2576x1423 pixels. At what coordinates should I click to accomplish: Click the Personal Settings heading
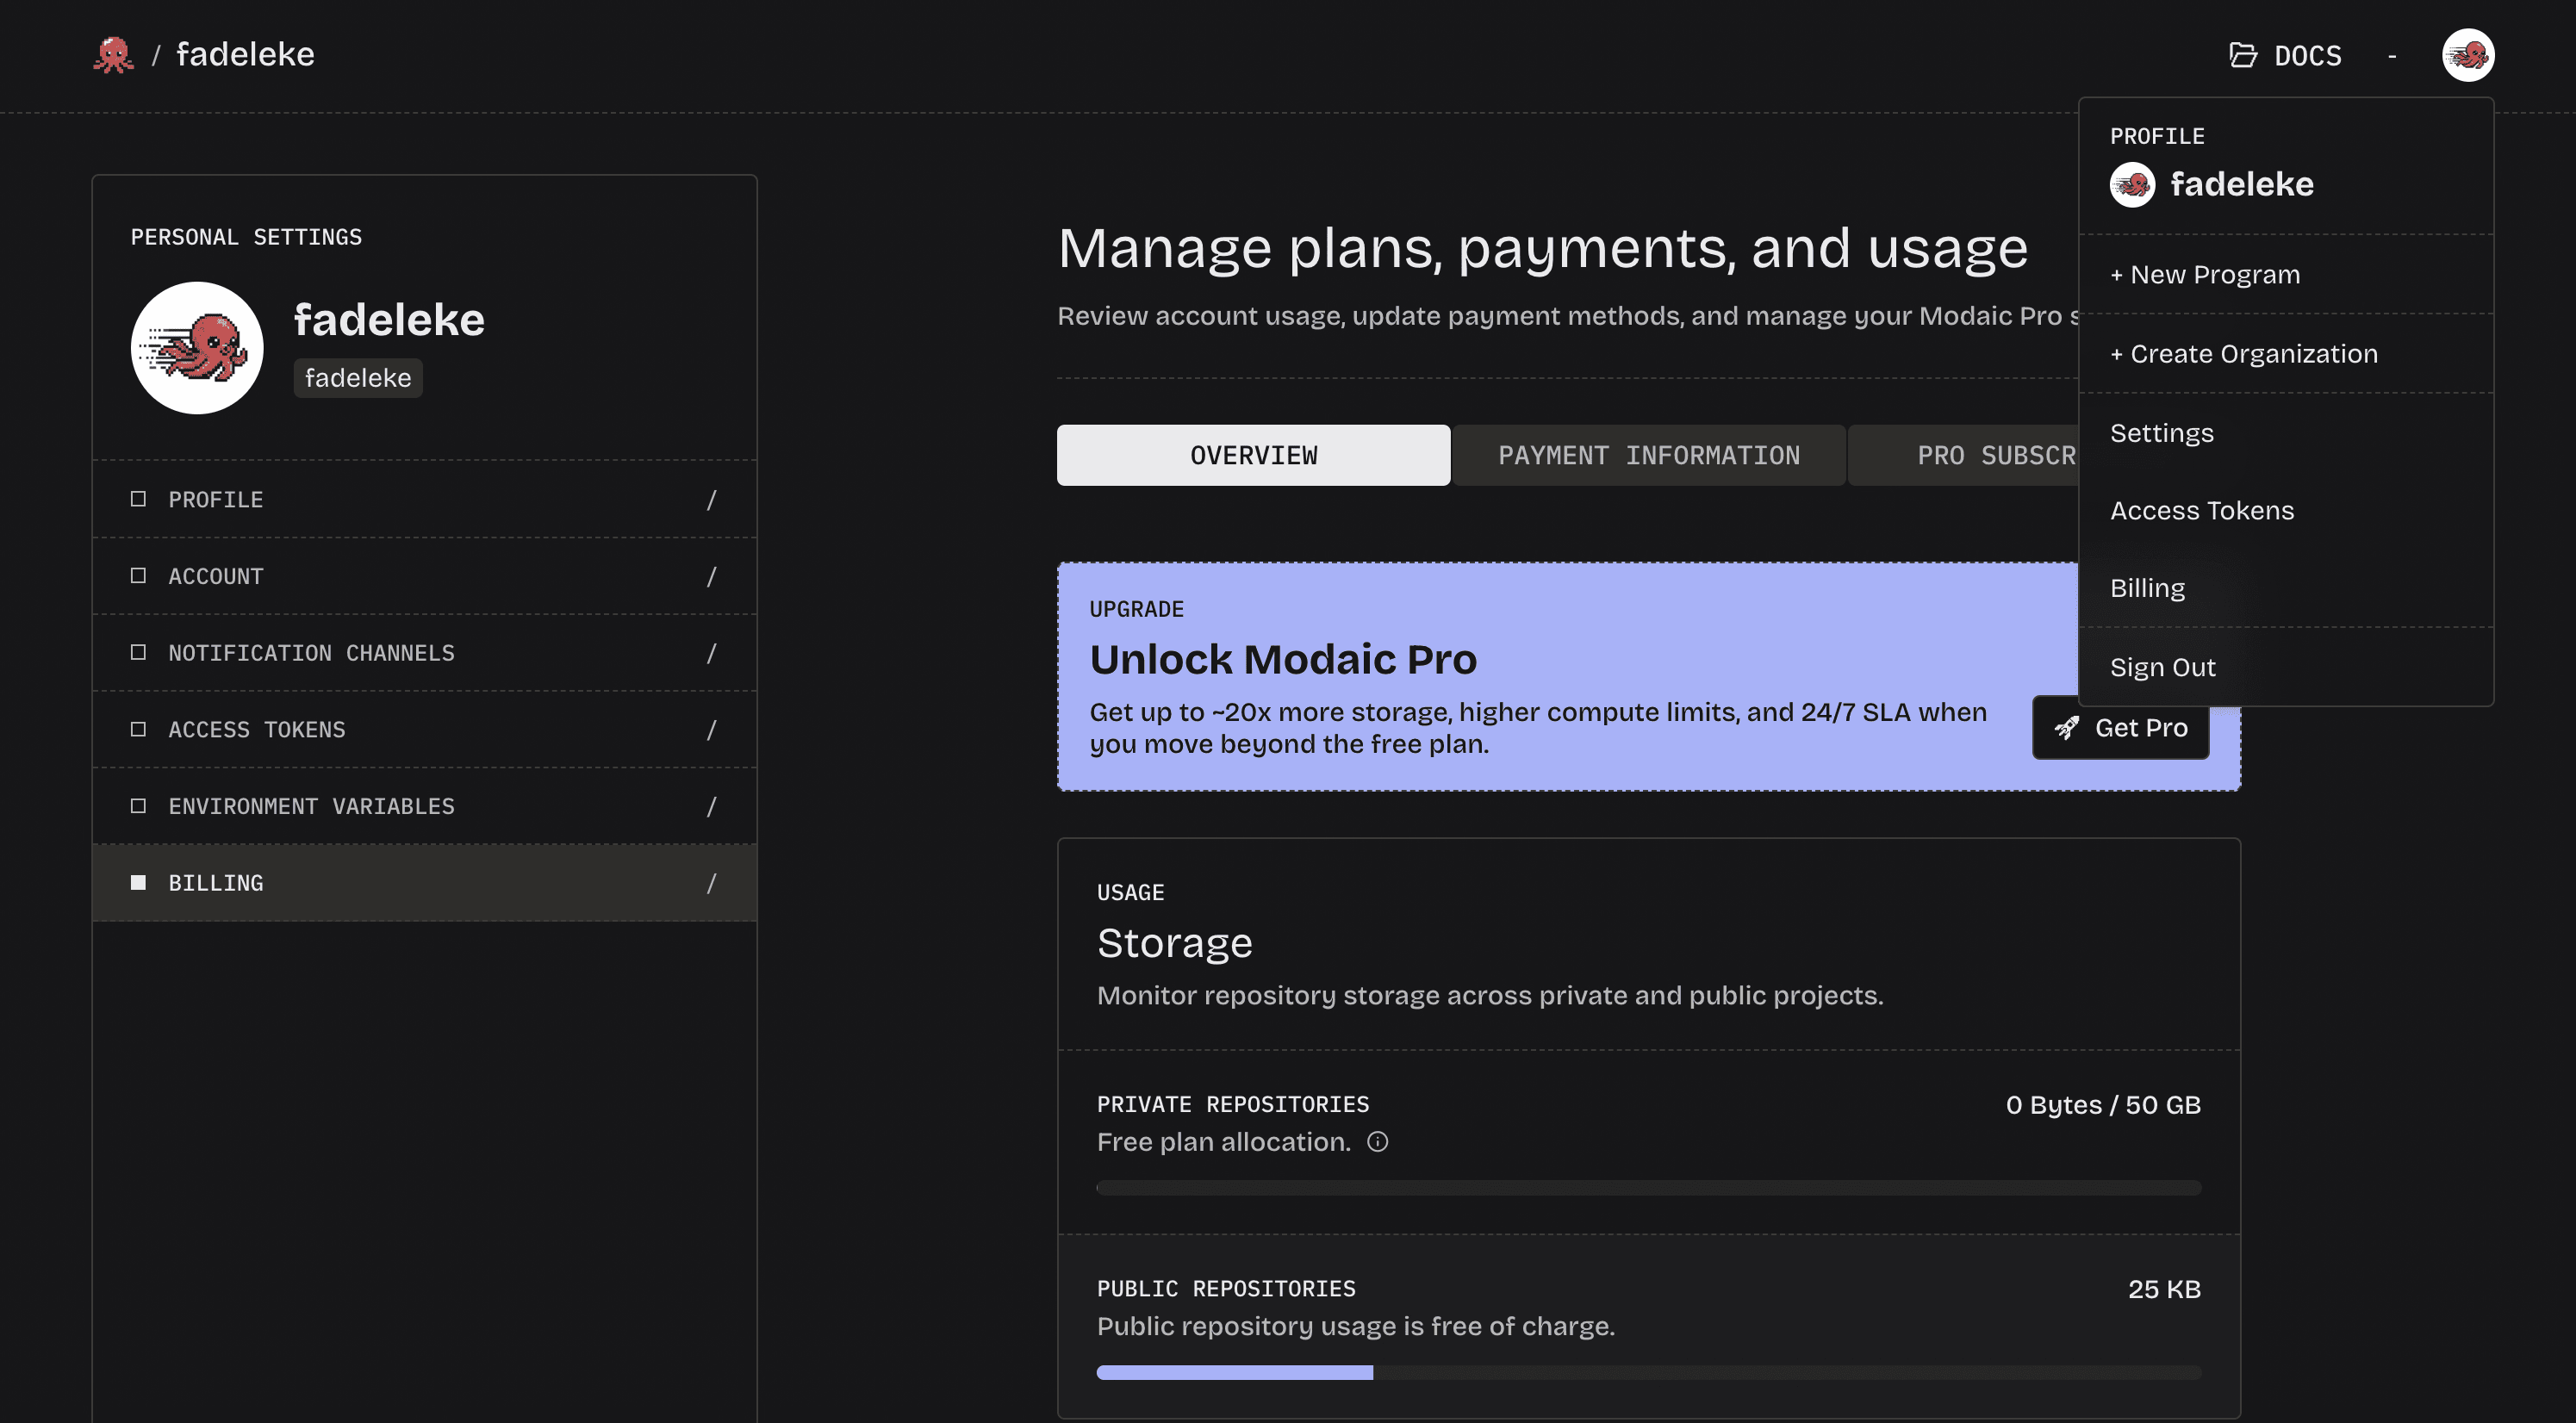pyautogui.click(x=246, y=237)
